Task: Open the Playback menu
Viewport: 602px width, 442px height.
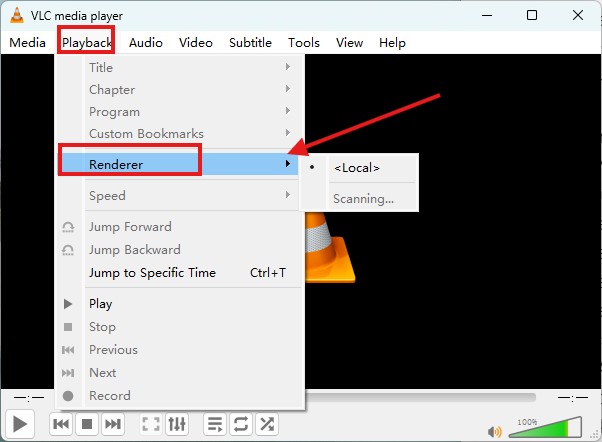Action: (x=87, y=43)
